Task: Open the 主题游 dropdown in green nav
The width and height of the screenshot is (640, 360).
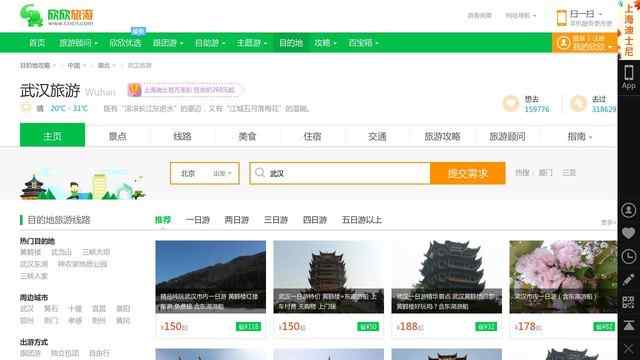Action: coord(251,43)
